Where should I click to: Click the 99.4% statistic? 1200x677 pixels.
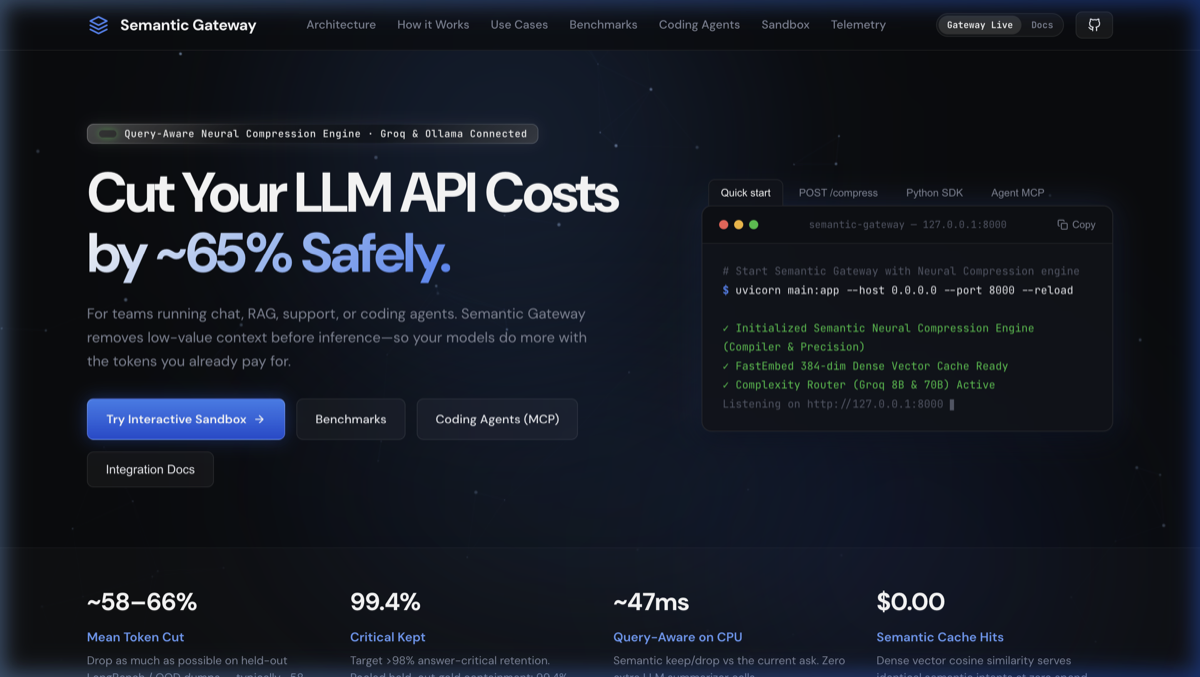[385, 602]
